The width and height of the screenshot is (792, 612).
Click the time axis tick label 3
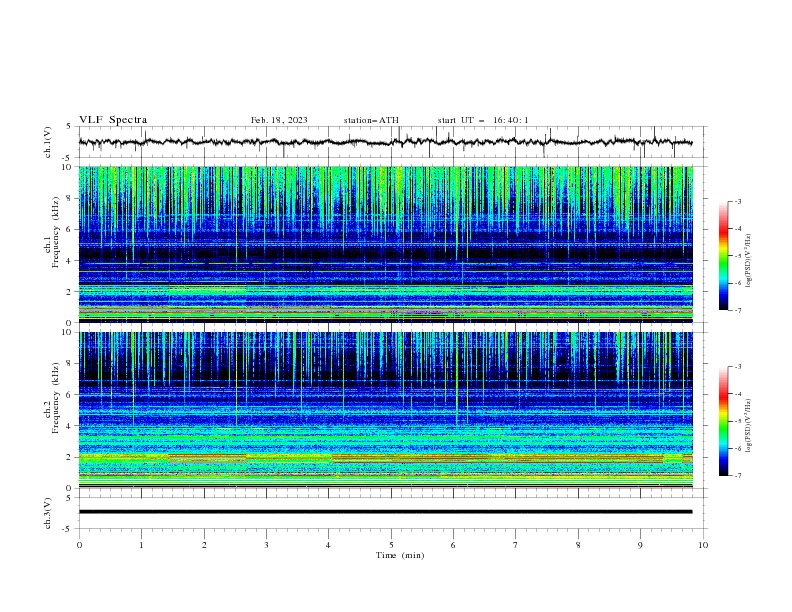tap(266, 545)
